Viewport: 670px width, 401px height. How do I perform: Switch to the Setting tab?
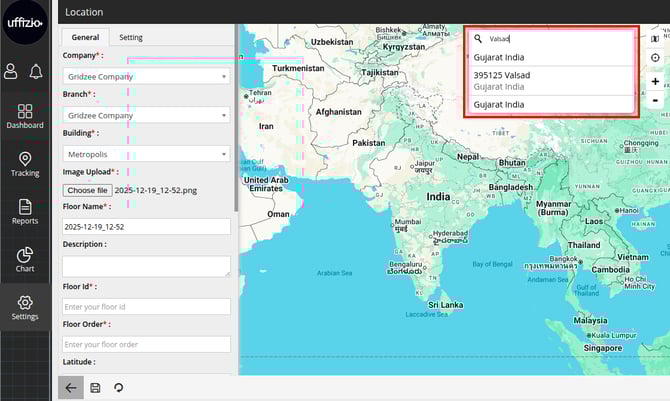pos(131,37)
